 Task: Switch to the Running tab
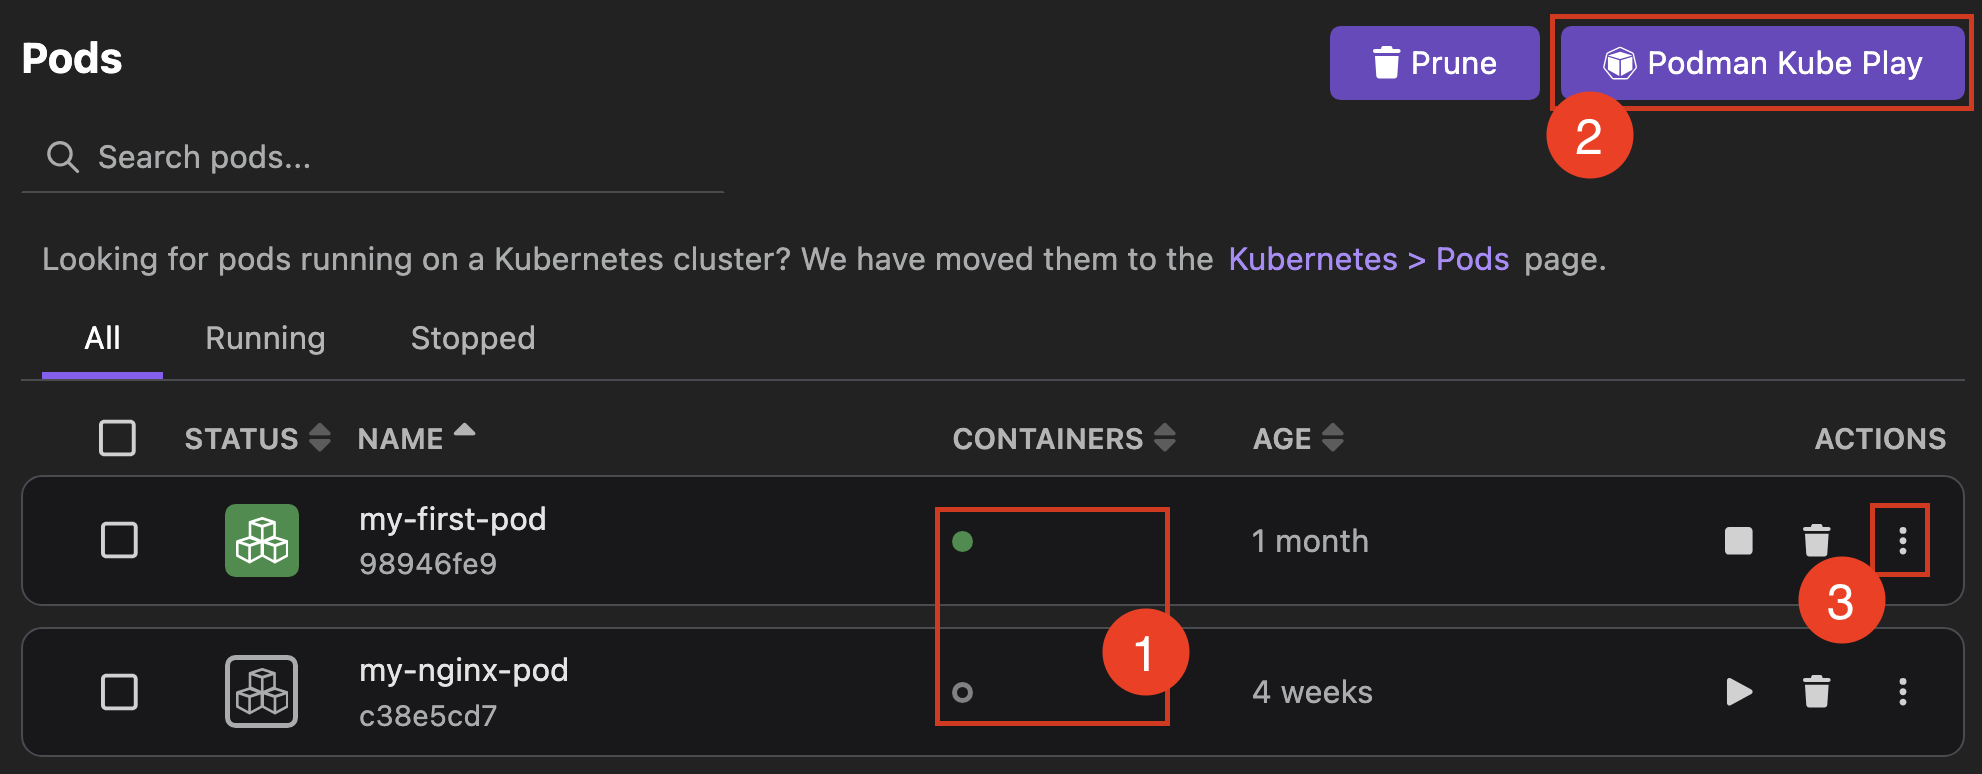265,338
